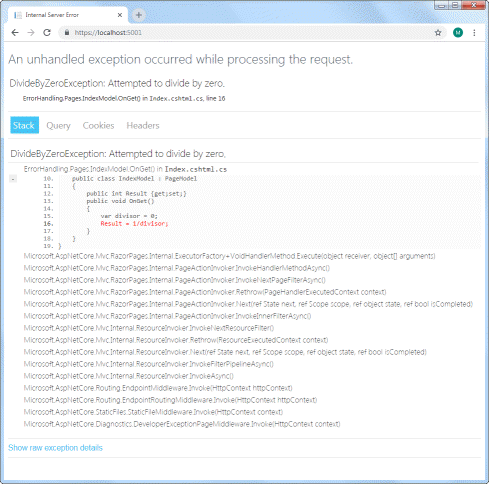Open a new tab with plus button
Viewport: 489px width, 484px height.
coord(139,15)
